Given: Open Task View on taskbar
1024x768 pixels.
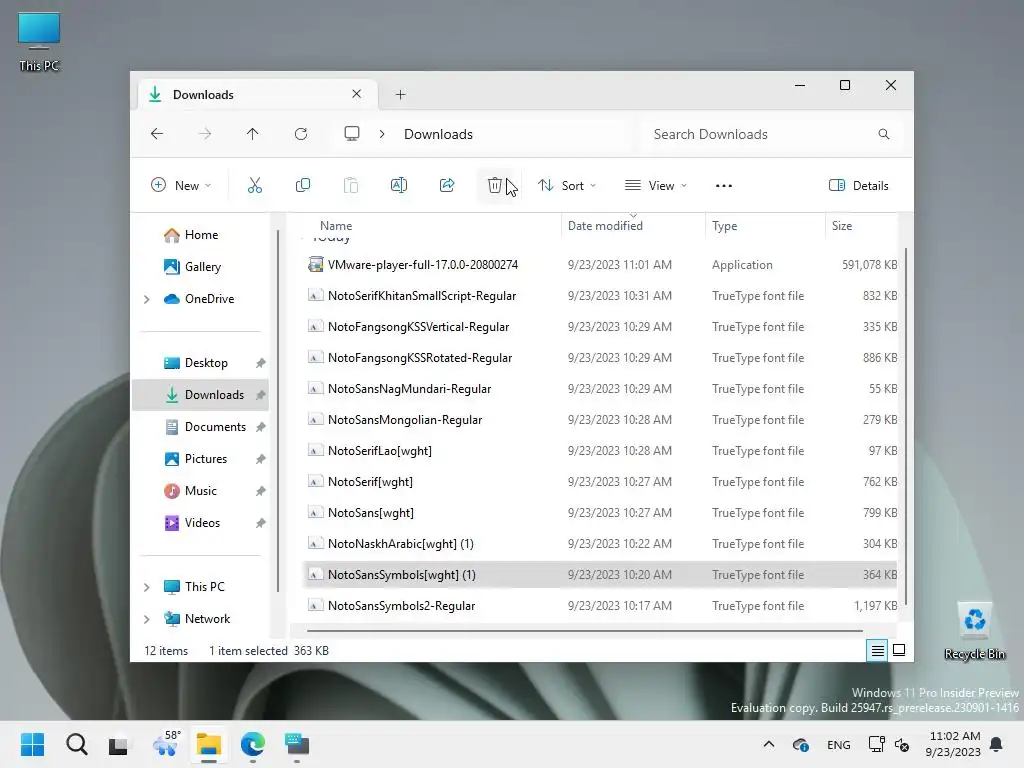Looking at the screenshot, I should coord(119,744).
